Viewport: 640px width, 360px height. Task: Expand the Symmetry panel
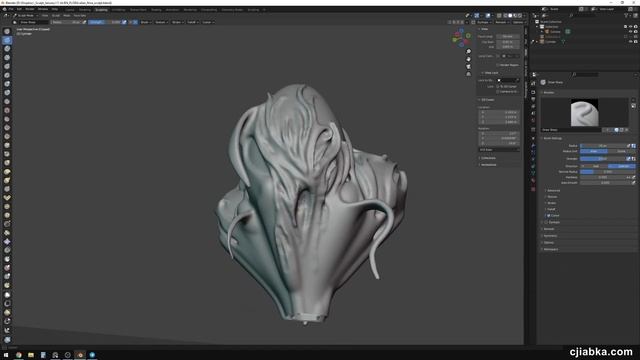coord(550,236)
